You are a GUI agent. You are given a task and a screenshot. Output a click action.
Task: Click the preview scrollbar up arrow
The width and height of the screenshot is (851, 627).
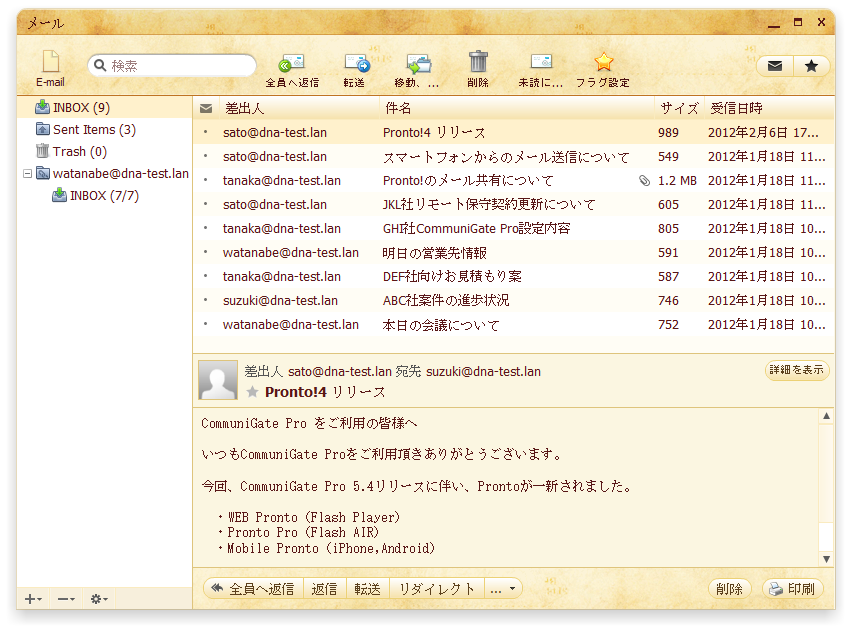(826, 416)
